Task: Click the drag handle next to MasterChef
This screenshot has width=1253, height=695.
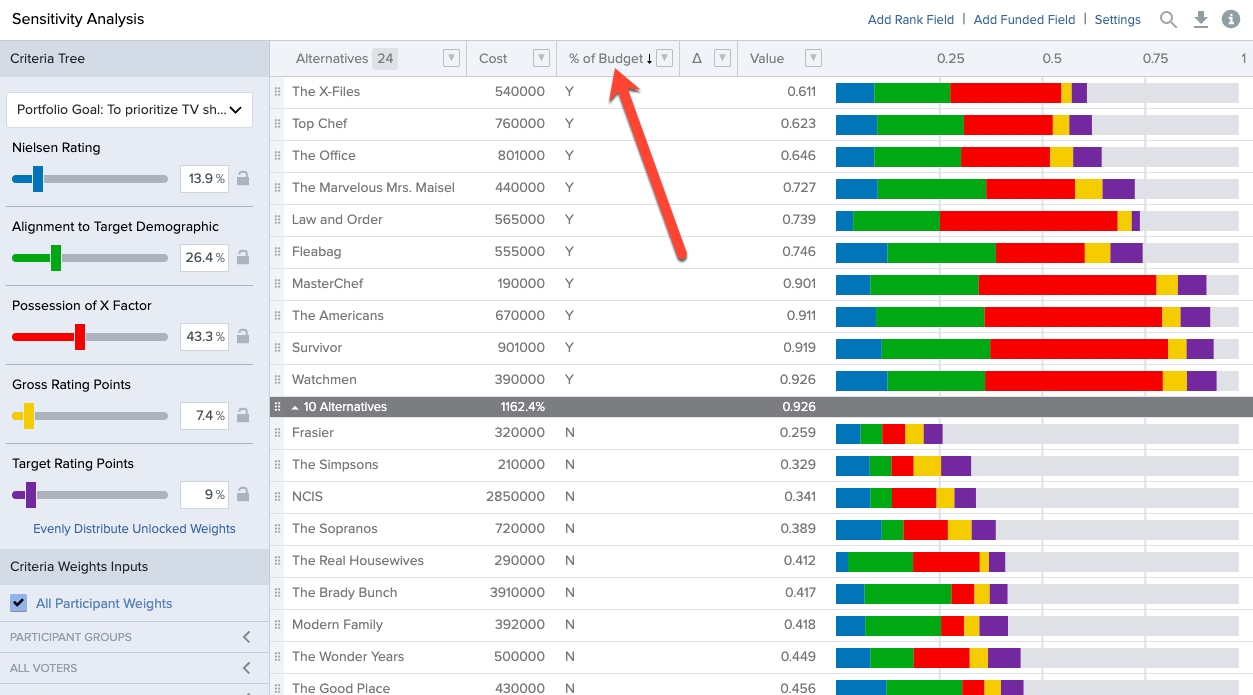Action: (277, 283)
